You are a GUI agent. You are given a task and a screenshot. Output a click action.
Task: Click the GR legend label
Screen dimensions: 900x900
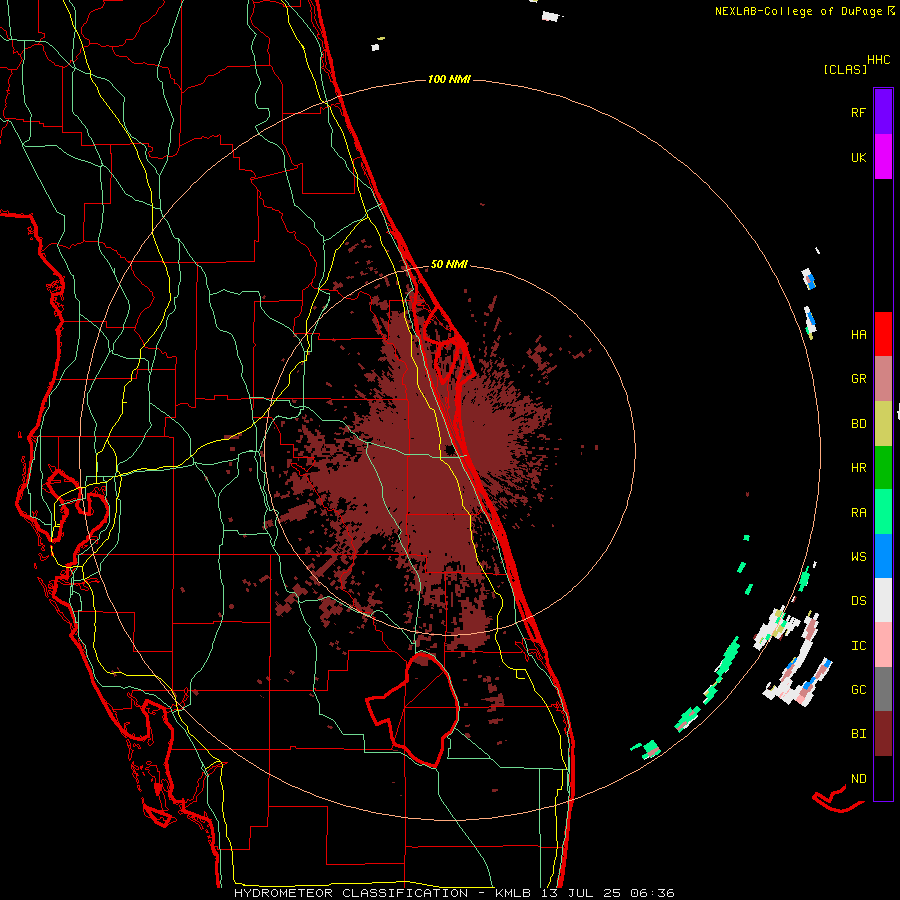(x=858, y=379)
